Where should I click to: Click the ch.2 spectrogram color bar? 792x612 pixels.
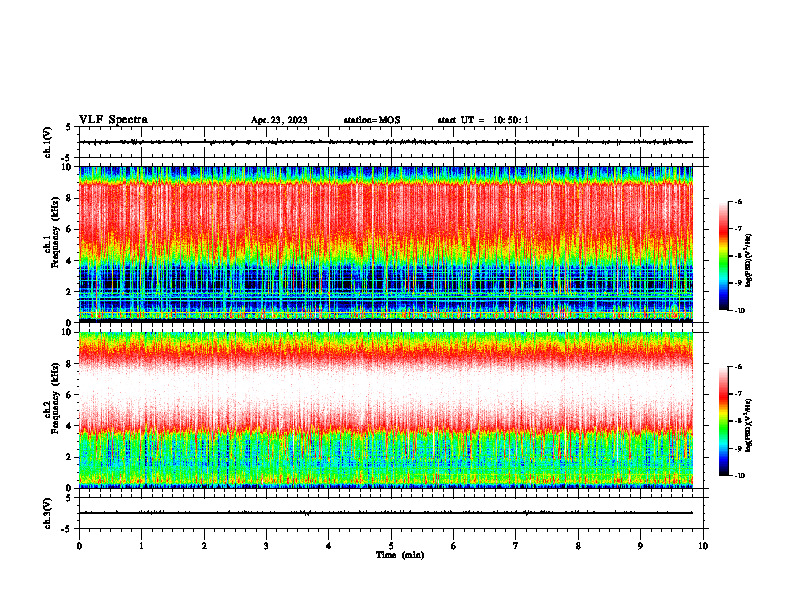723,421
